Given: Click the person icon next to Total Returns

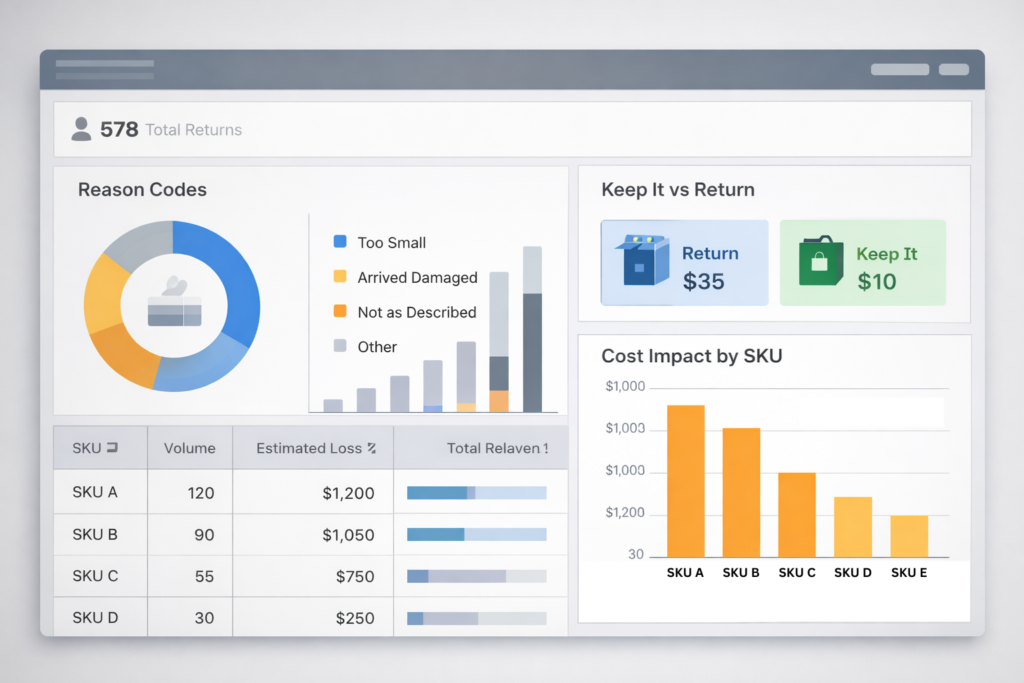Looking at the screenshot, I should tap(82, 128).
